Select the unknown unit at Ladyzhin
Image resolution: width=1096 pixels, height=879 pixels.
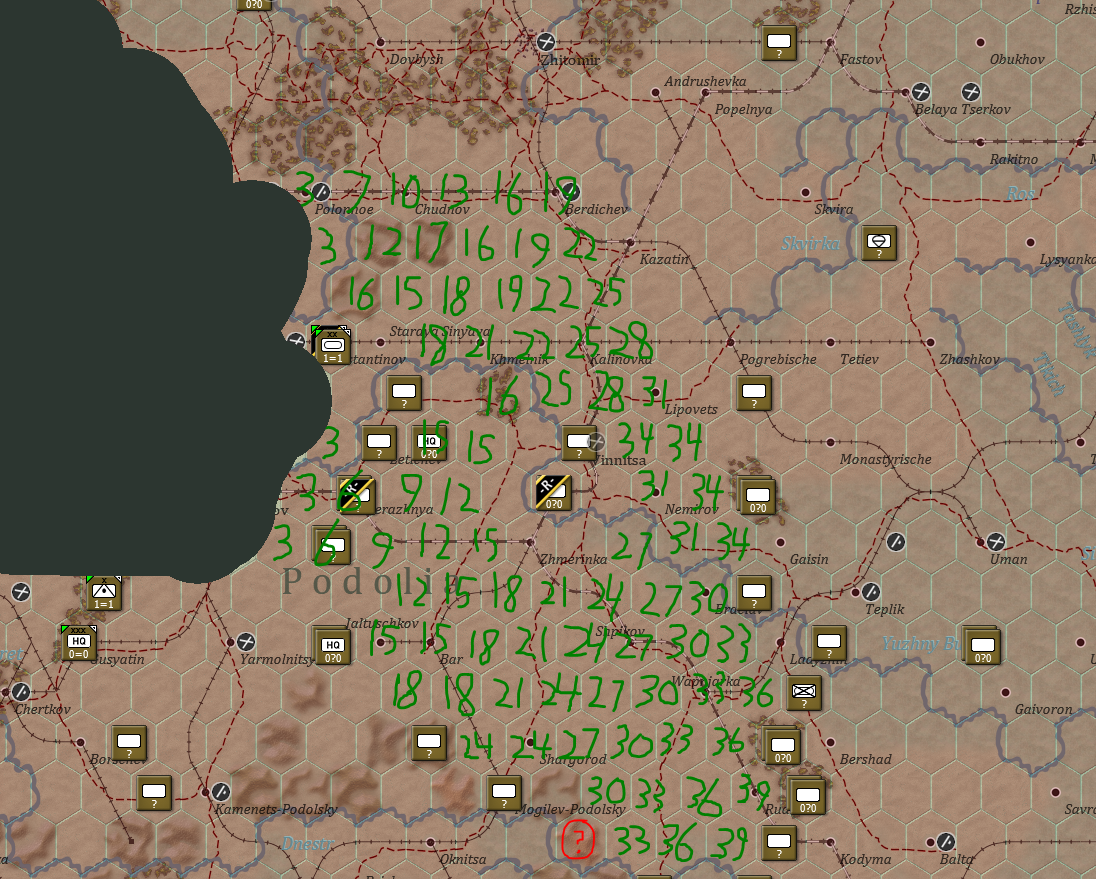[x=828, y=643]
